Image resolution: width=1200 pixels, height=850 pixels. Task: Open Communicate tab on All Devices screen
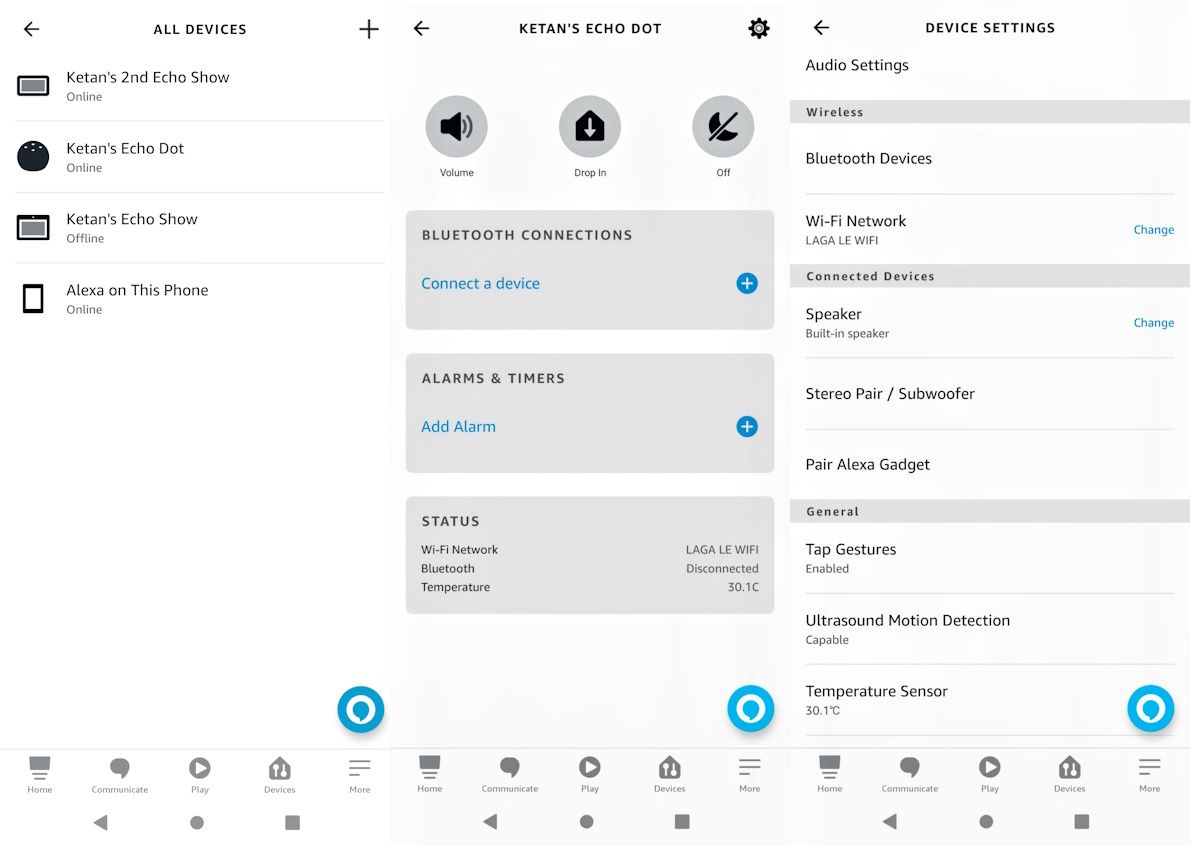[120, 775]
